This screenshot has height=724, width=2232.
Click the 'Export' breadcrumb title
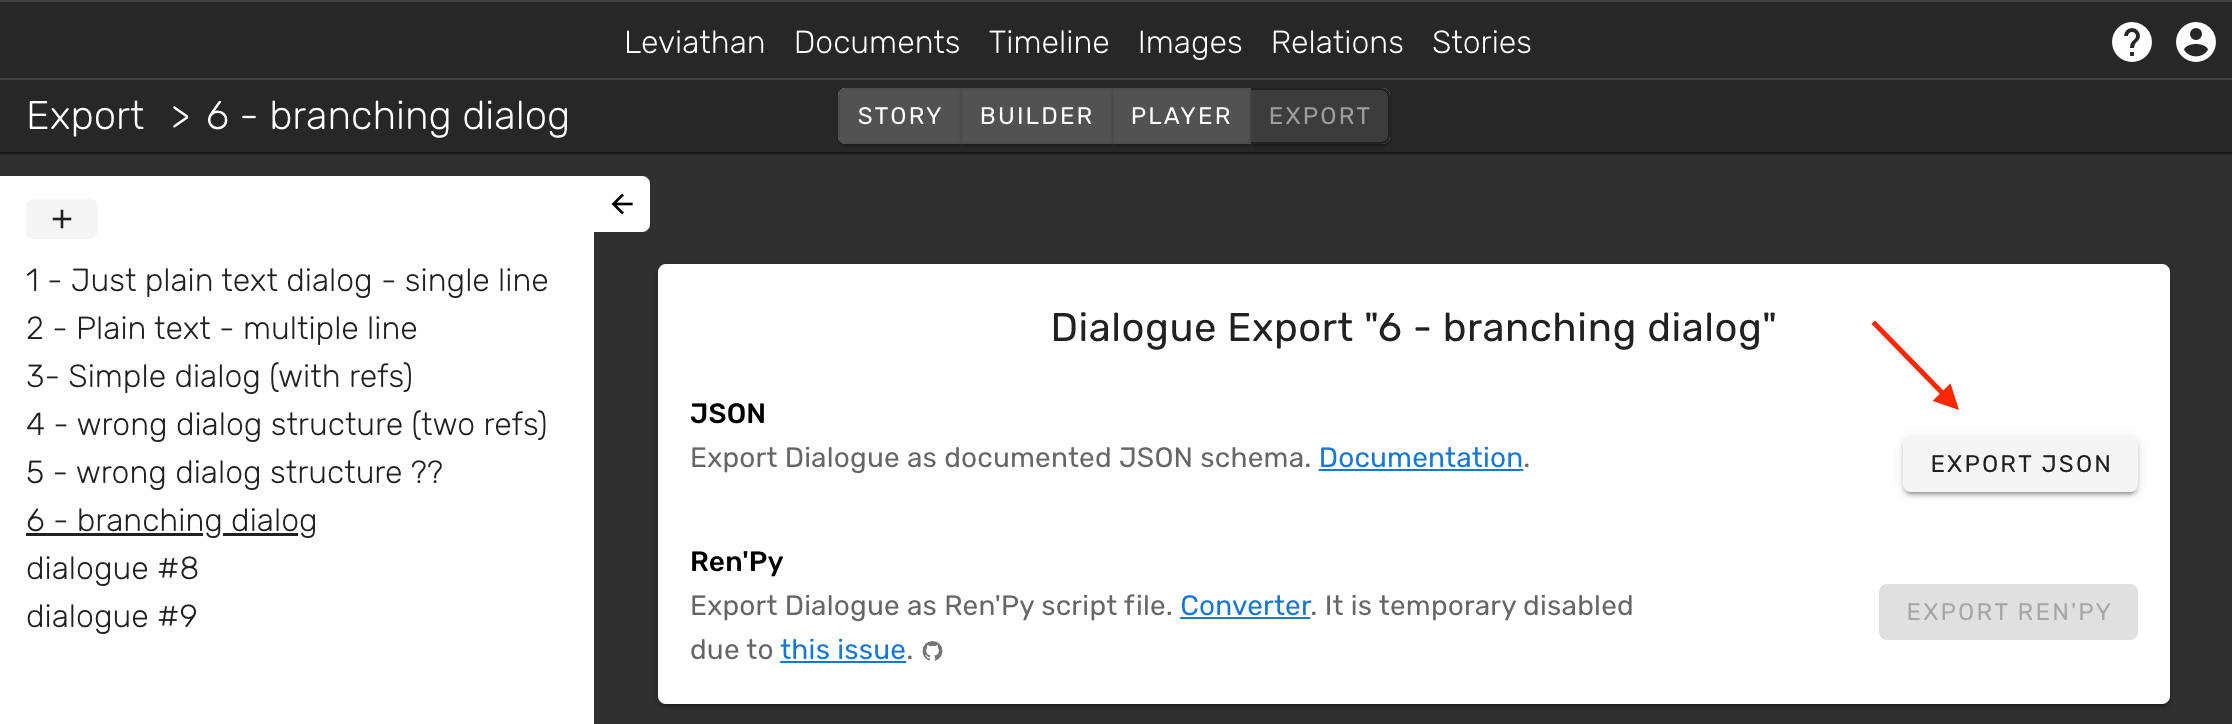(85, 116)
